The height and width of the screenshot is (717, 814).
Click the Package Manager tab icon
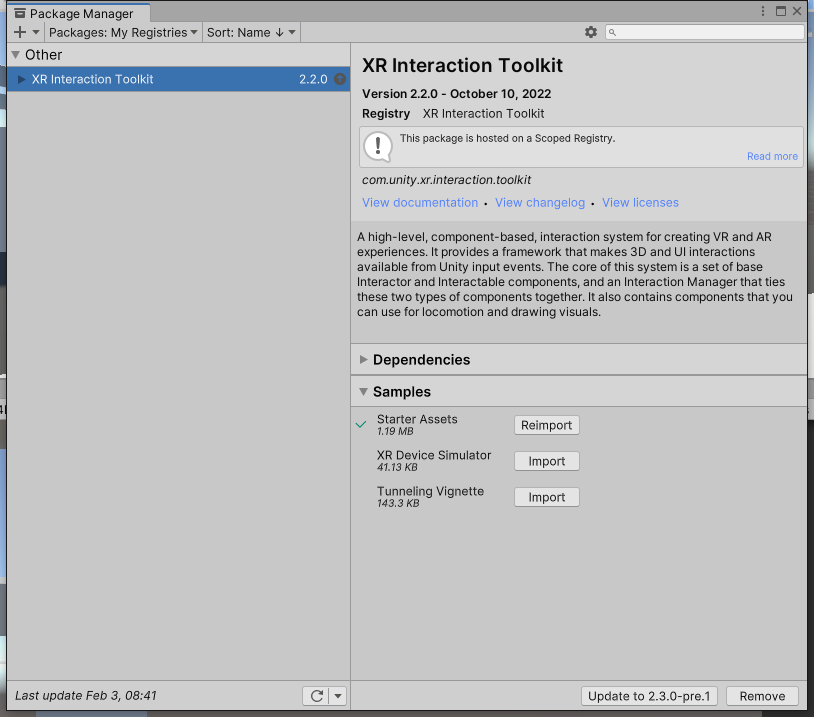pyautogui.click(x=20, y=13)
